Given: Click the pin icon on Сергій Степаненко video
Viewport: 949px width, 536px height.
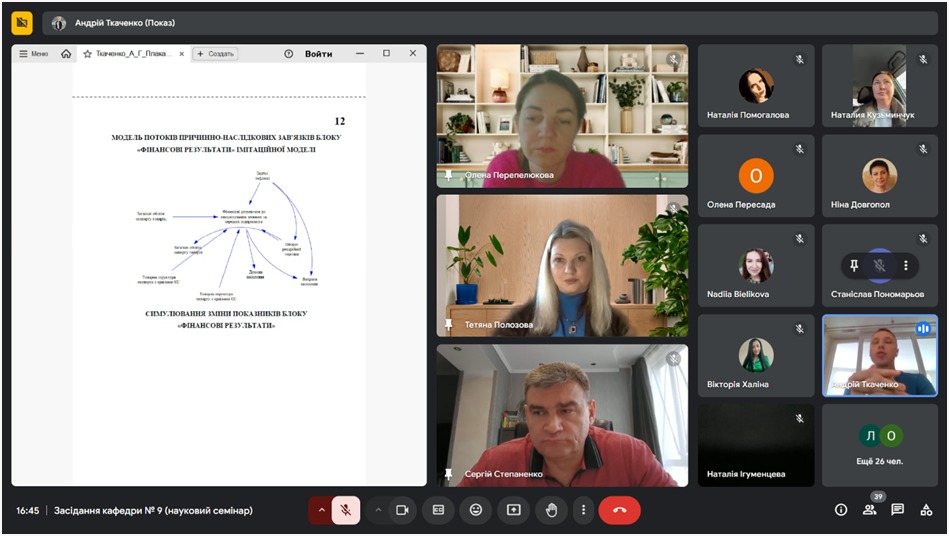Looking at the screenshot, I should click(448, 474).
